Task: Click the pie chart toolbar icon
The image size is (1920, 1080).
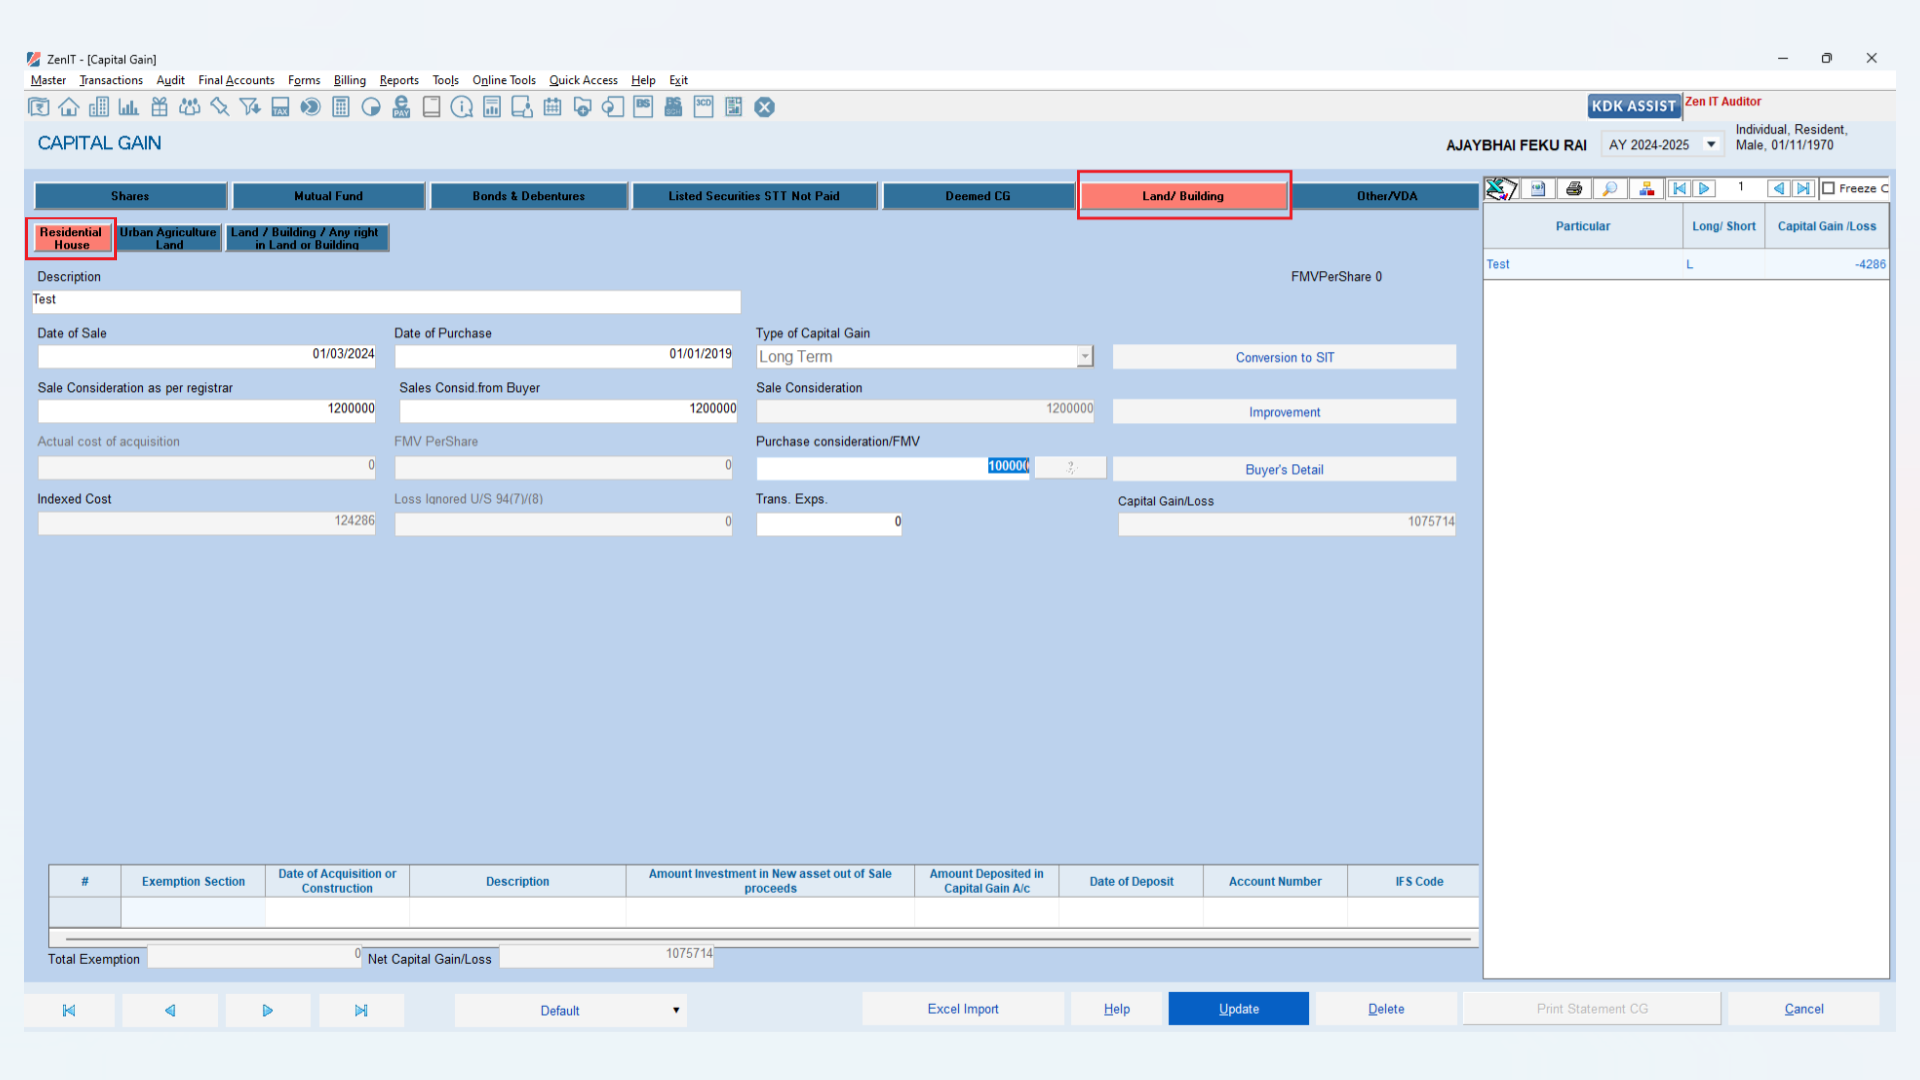Action: [x=371, y=107]
